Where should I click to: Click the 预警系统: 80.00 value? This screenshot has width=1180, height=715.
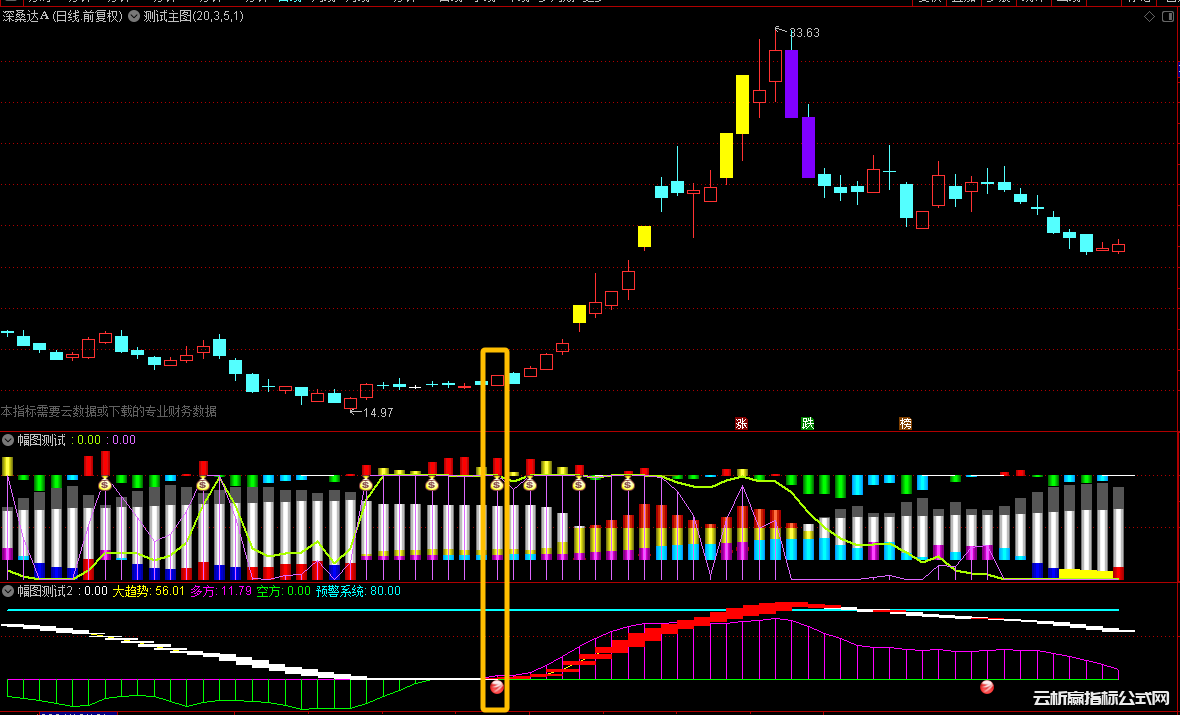[358, 591]
